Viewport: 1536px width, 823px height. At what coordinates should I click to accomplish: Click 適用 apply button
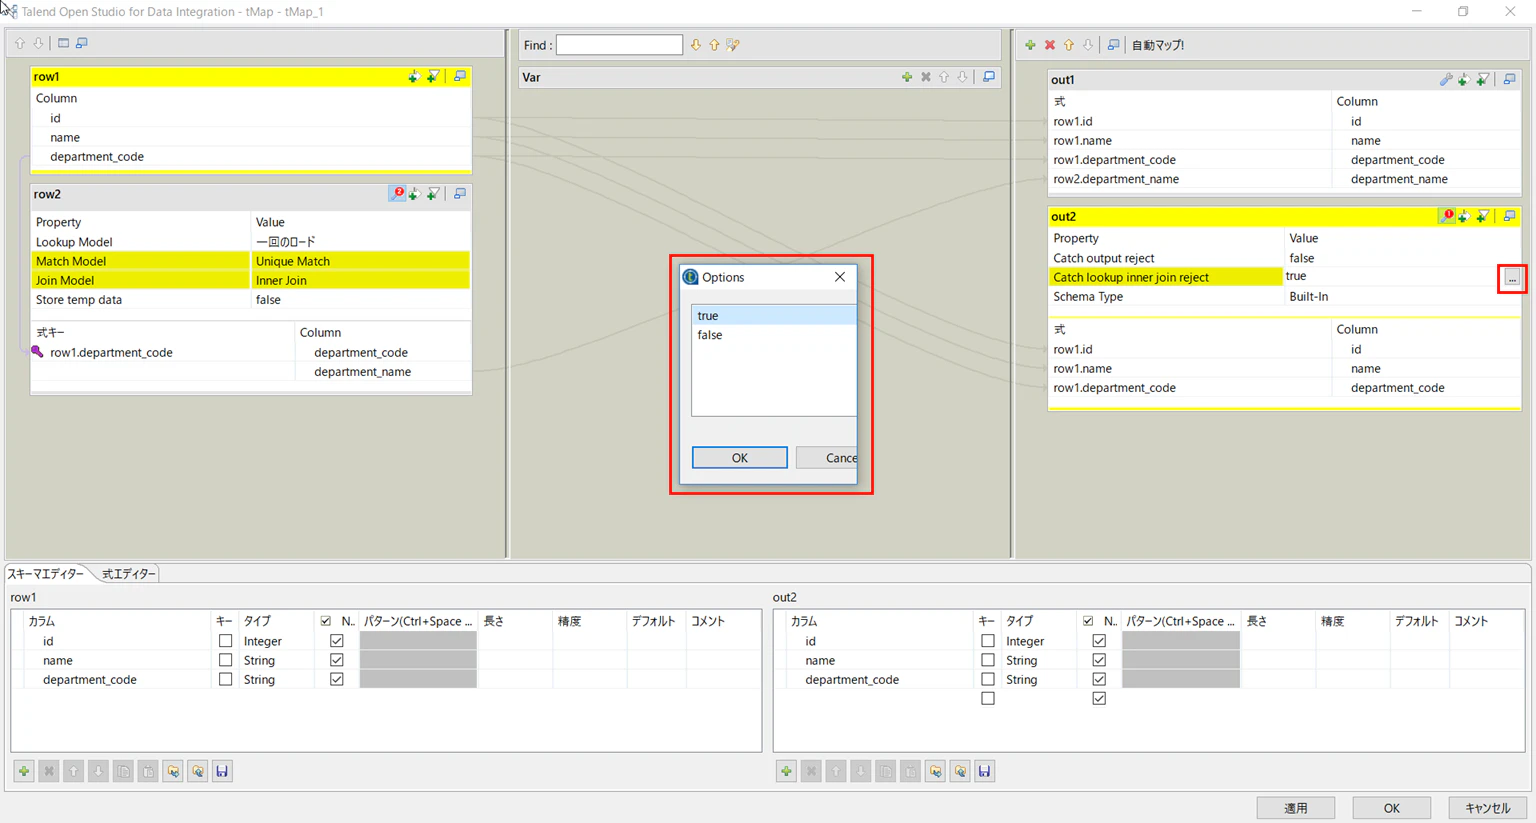coord(1295,808)
